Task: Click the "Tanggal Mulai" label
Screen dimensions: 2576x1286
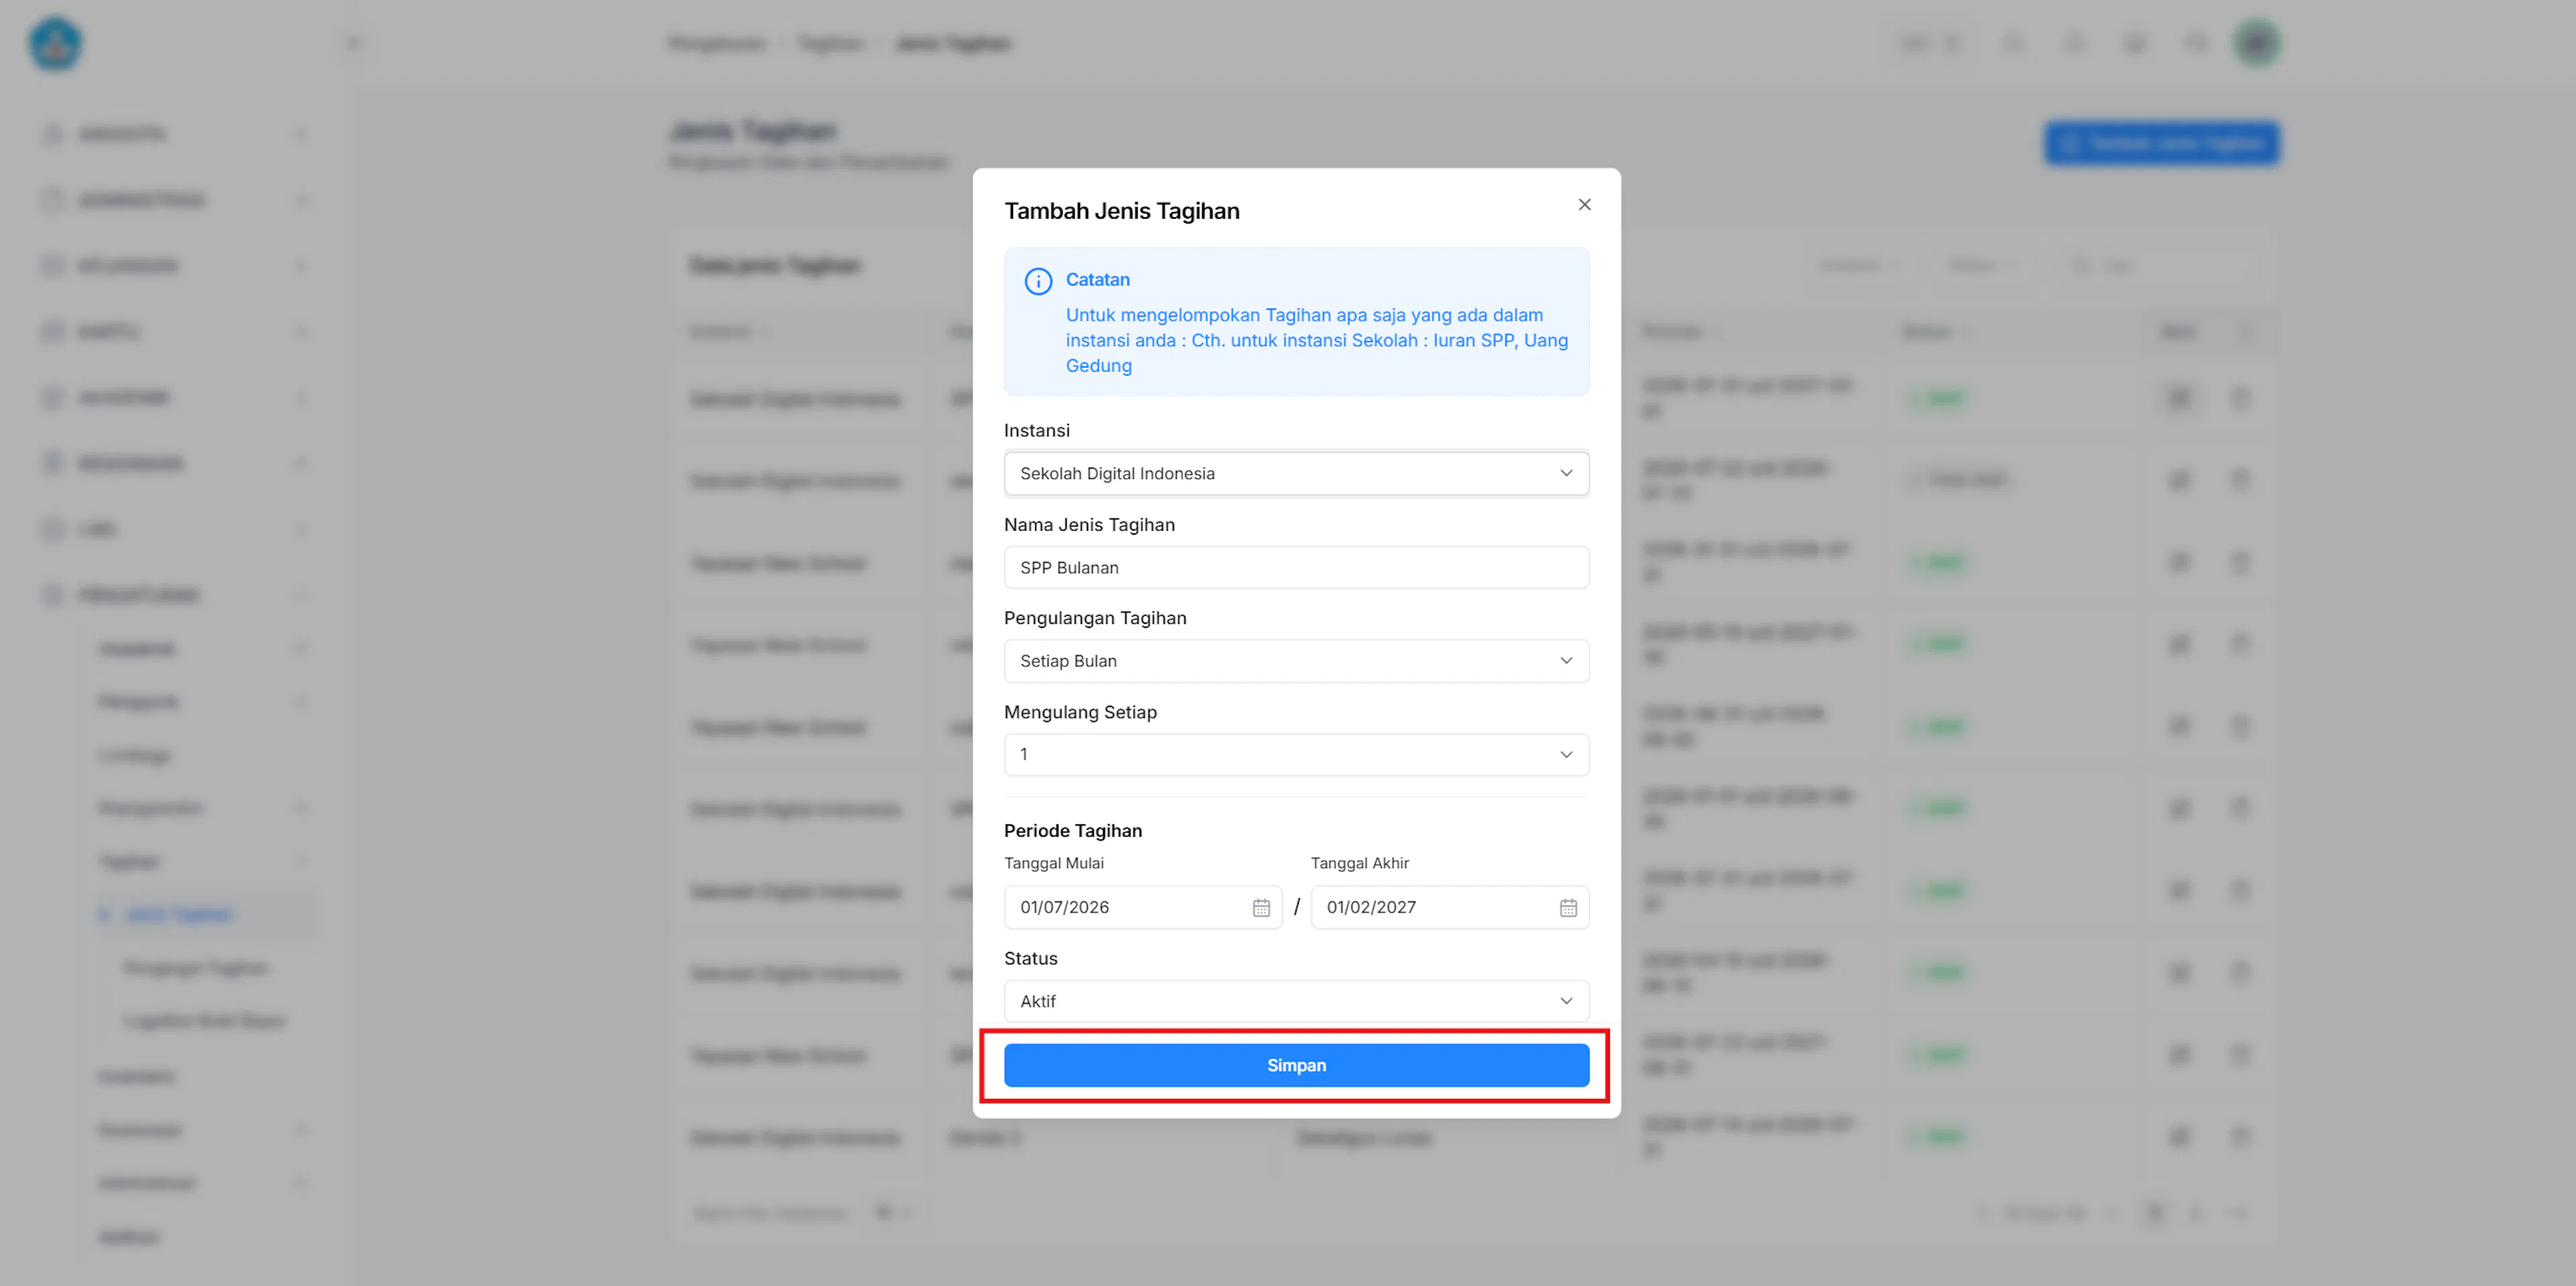Action: pos(1054,863)
